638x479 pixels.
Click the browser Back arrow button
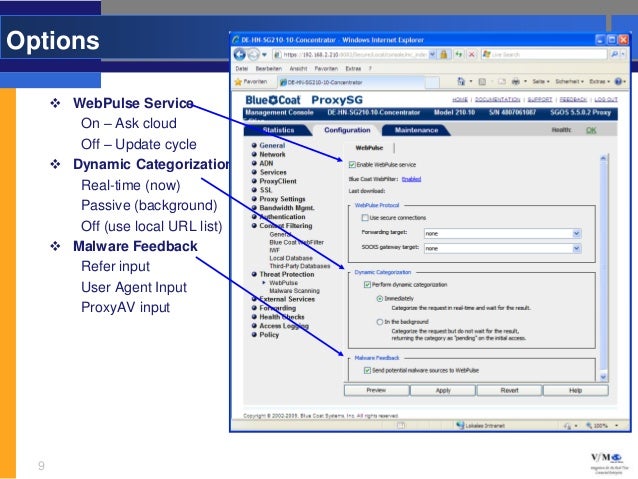[240, 54]
